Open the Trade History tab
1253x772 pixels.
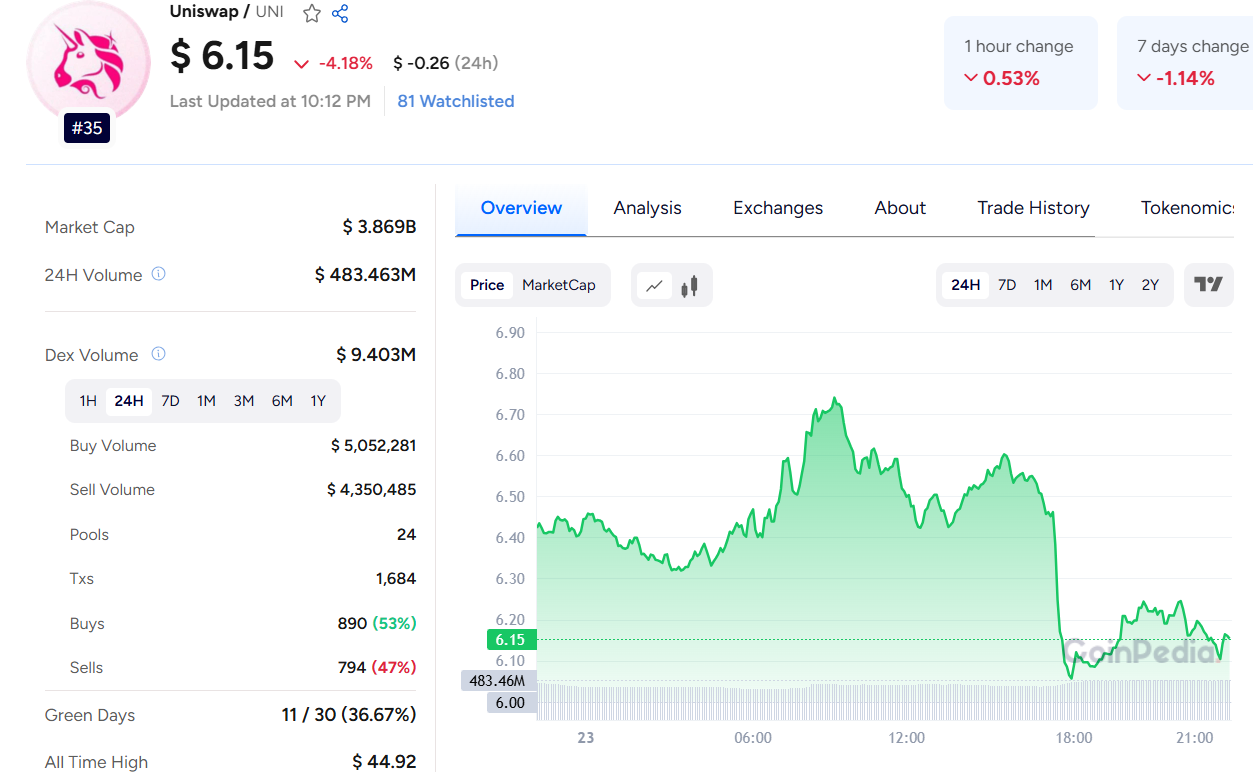click(1033, 208)
